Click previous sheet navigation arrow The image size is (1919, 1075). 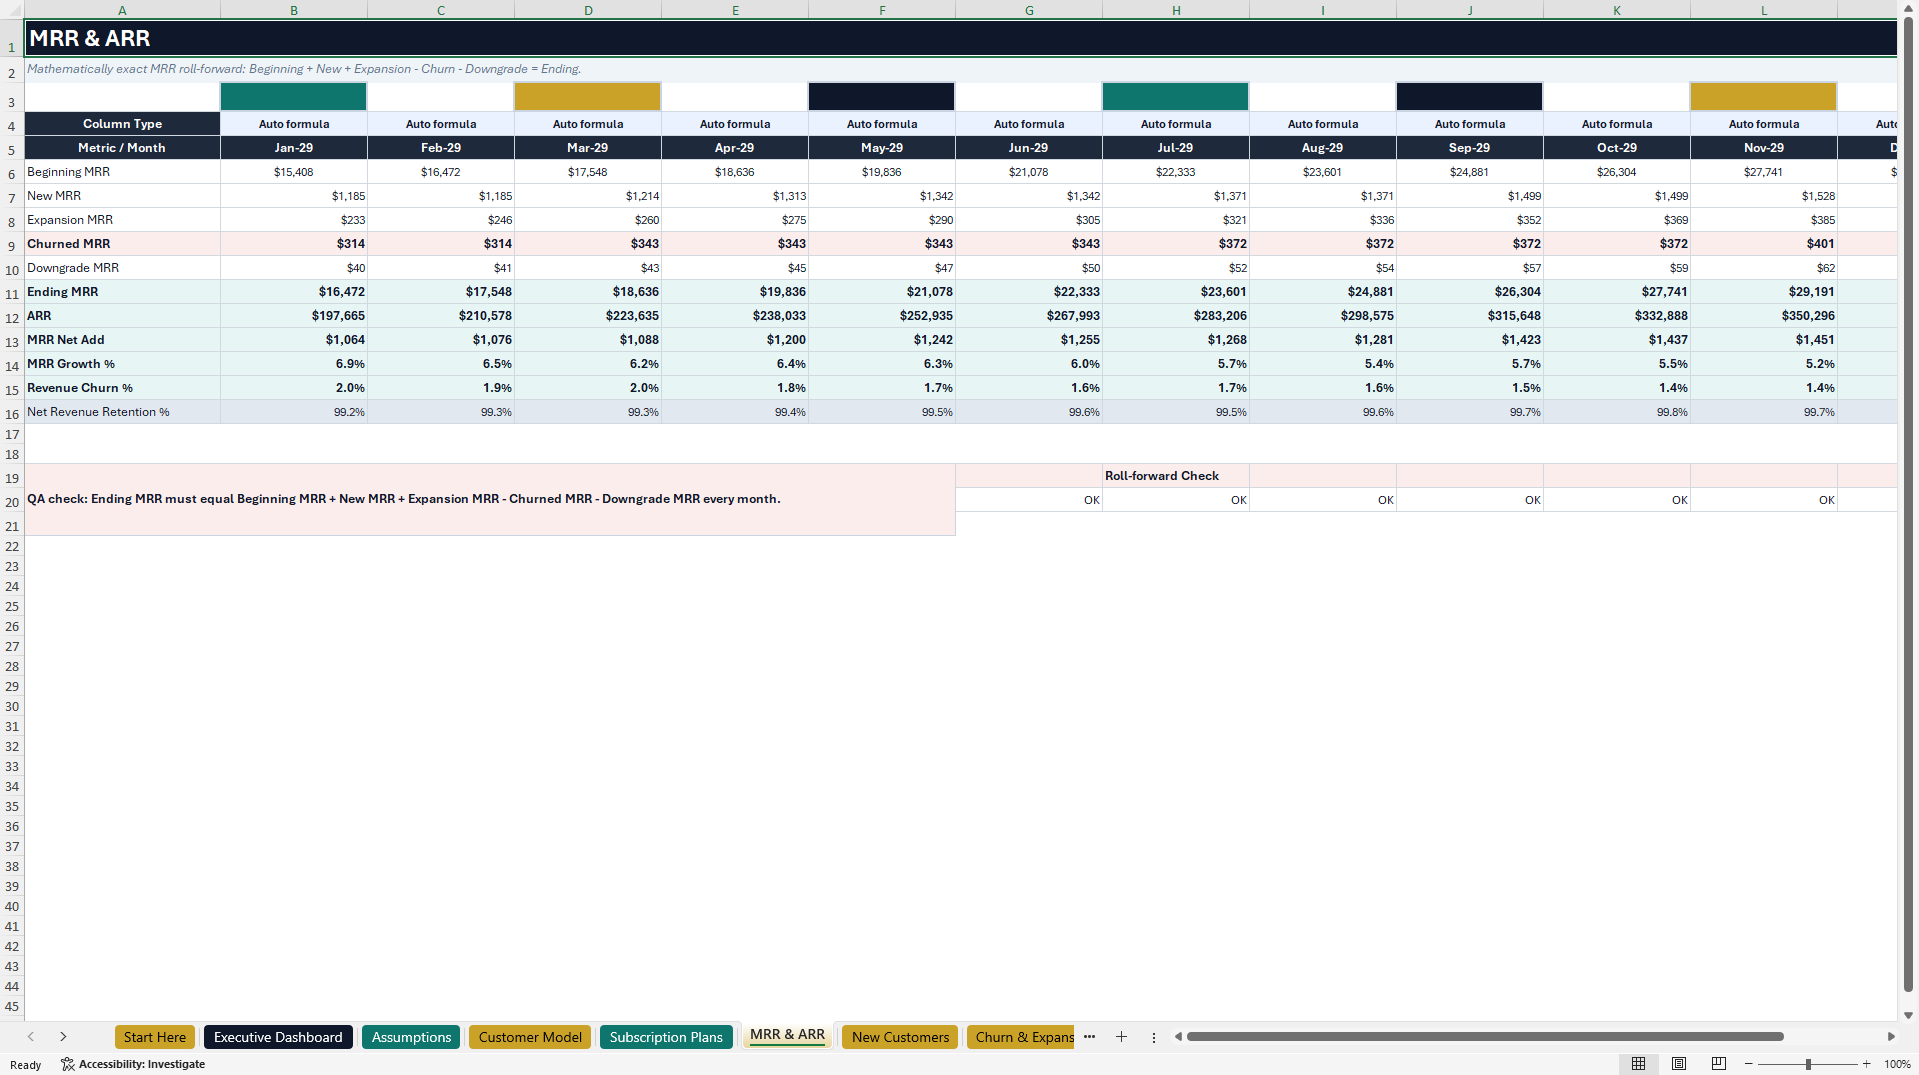pos(31,1037)
